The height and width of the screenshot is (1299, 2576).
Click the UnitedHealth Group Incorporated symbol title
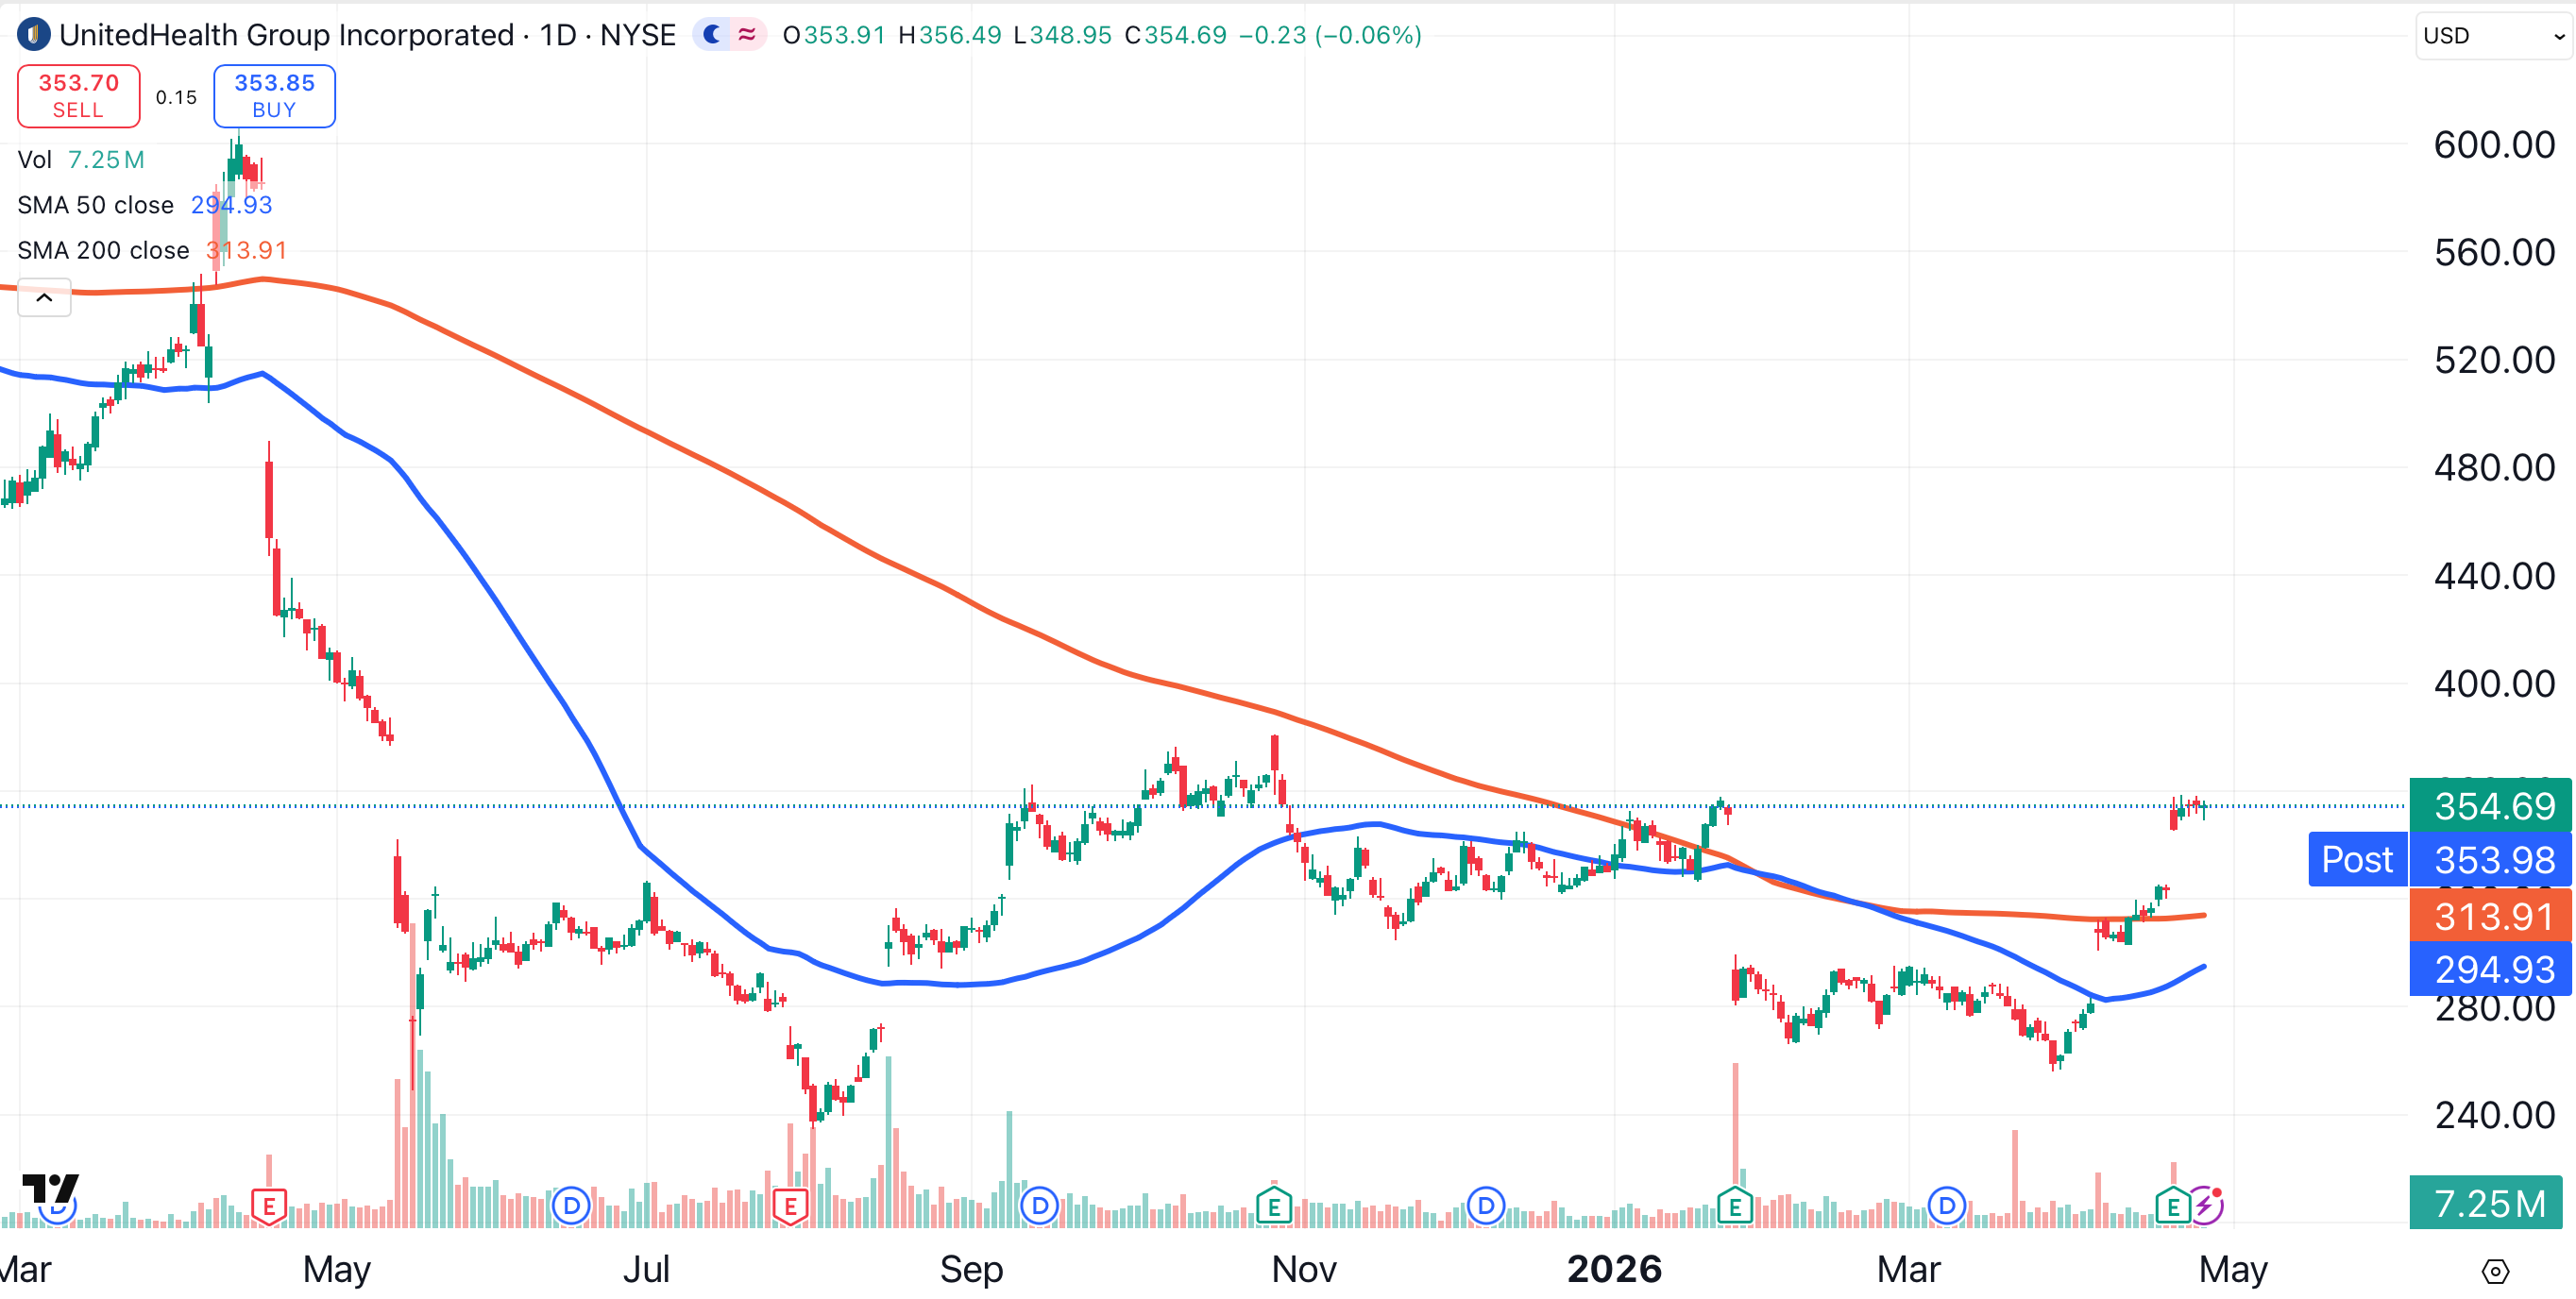coord(286,35)
